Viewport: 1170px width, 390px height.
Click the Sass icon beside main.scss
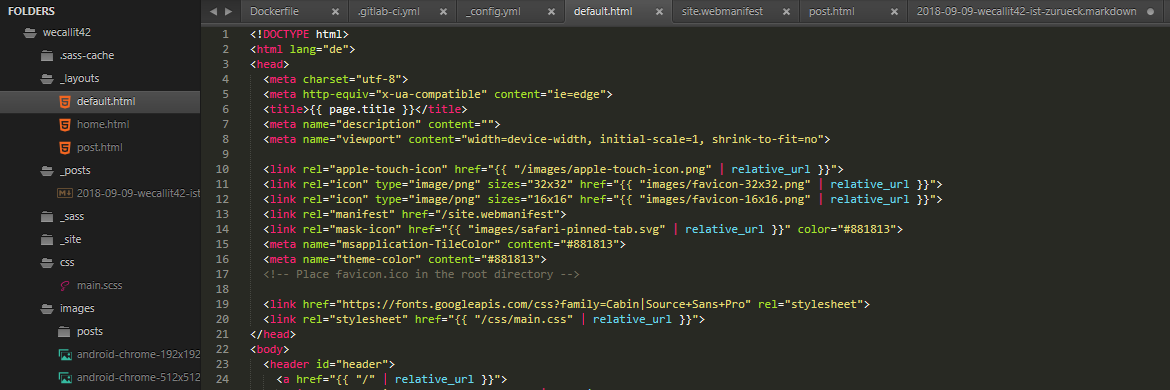click(64, 285)
